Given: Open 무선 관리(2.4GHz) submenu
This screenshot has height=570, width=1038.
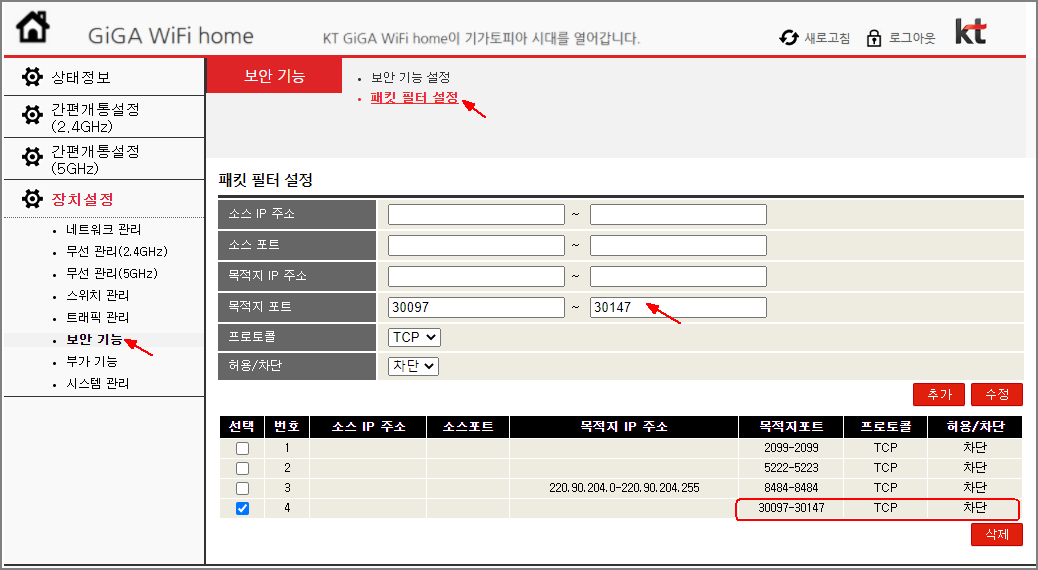Looking at the screenshot, I should coord(117,252).
